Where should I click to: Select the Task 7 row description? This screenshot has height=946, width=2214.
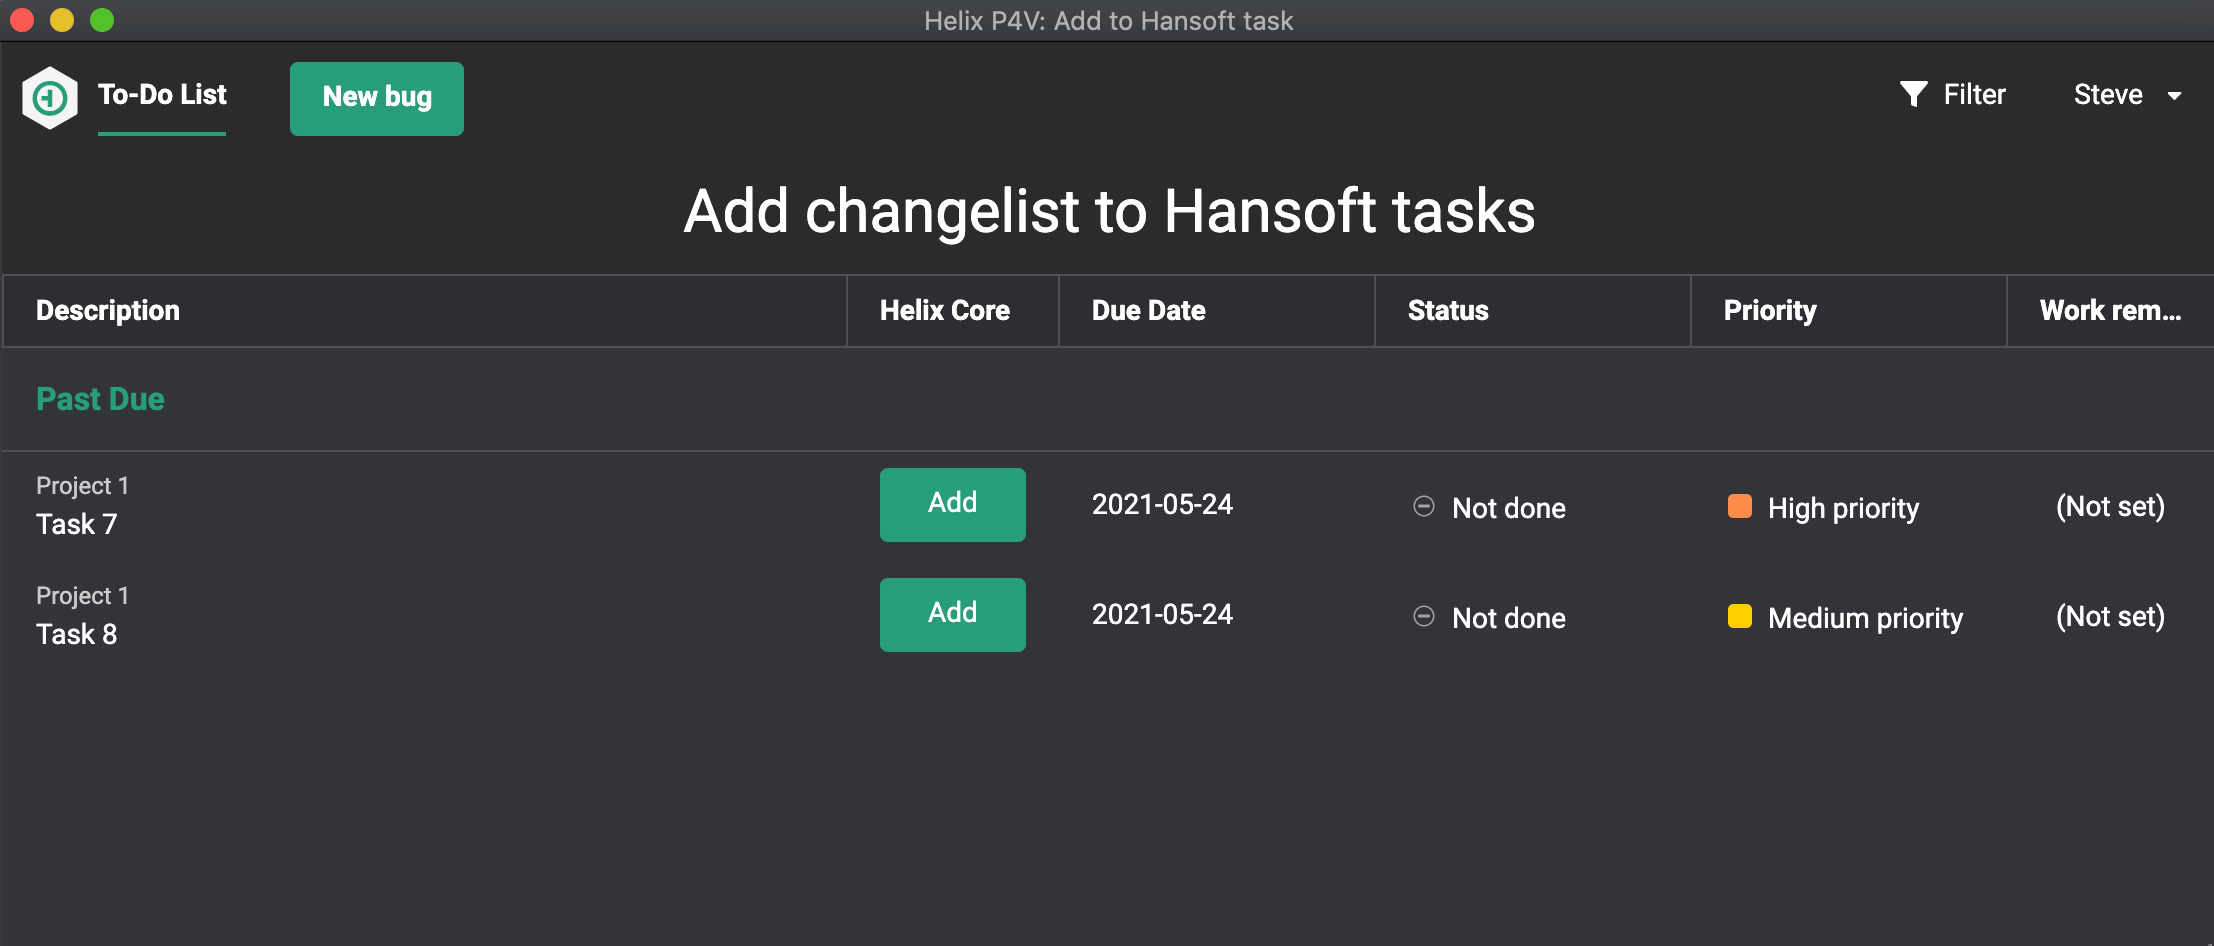pyautogui.click(x=77, y=524)
